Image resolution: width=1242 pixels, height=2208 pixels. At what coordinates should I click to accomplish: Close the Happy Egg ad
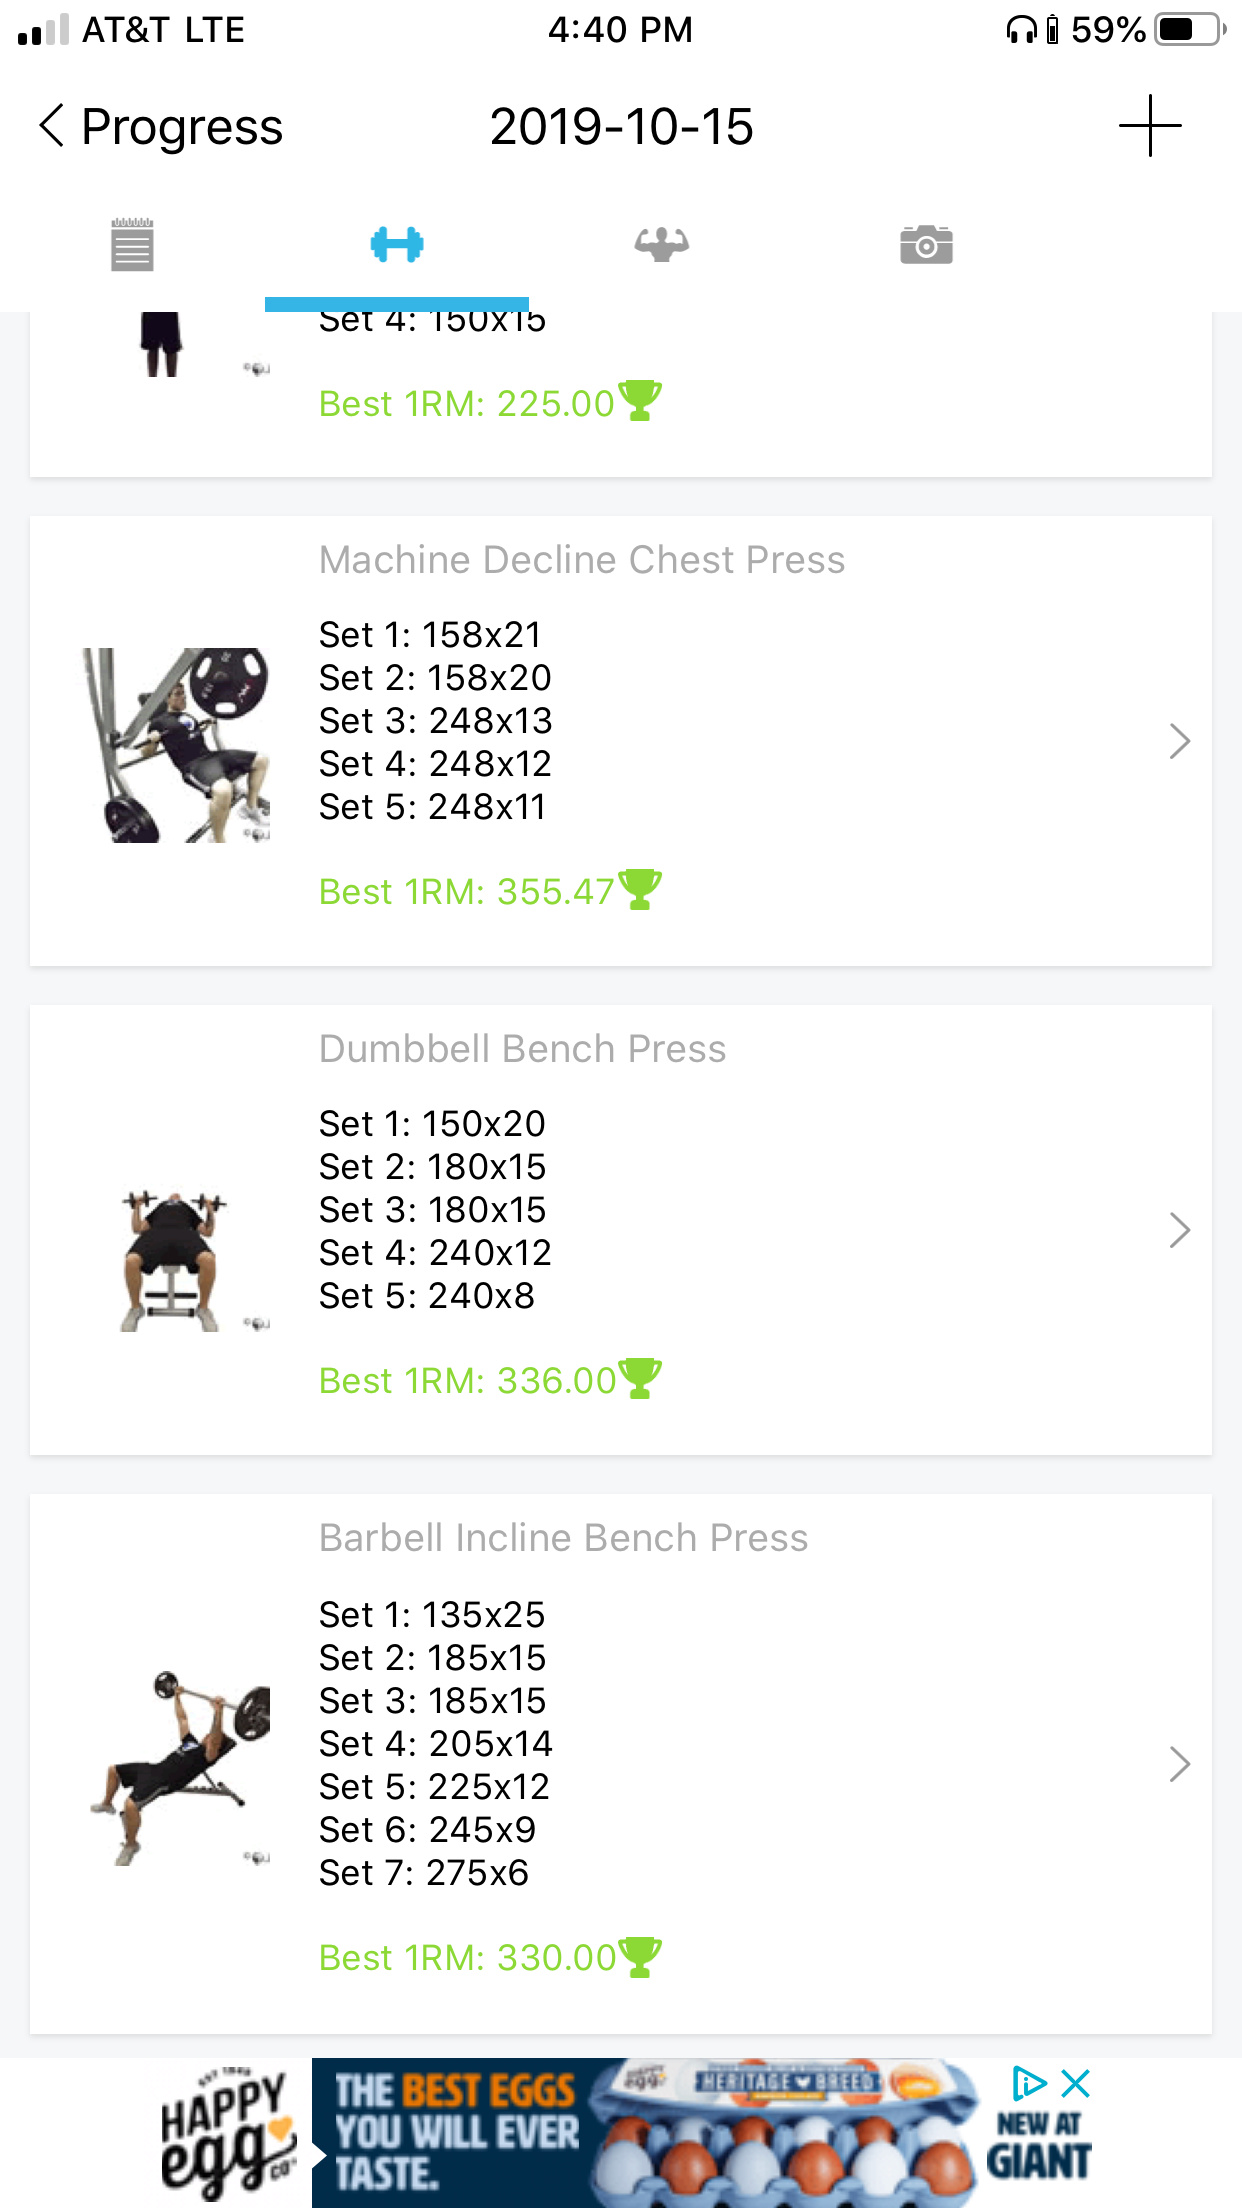[x=1076, y=2084]
